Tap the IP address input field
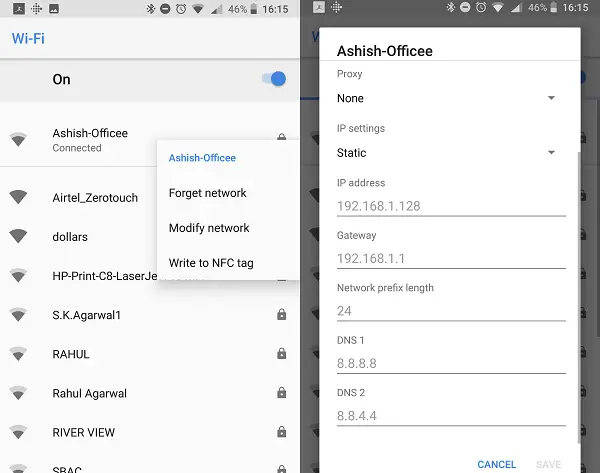600x473 pixels. (451, 207)
